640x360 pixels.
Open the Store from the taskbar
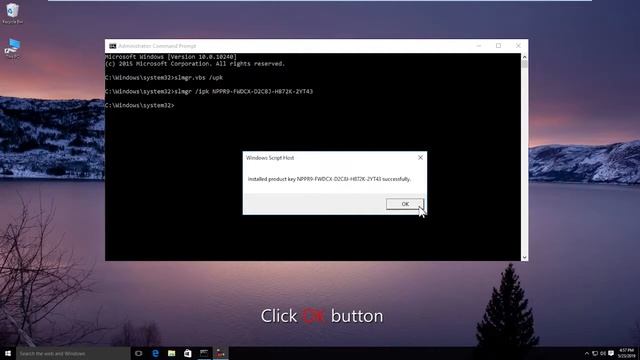(x=188, y=353)
